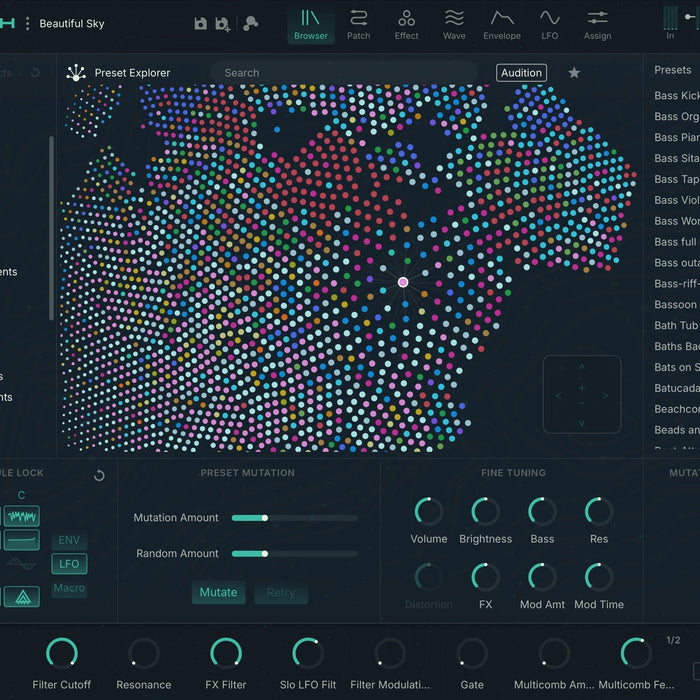
Task: Focus the preset Search field
Action: (x=344, y=73)
